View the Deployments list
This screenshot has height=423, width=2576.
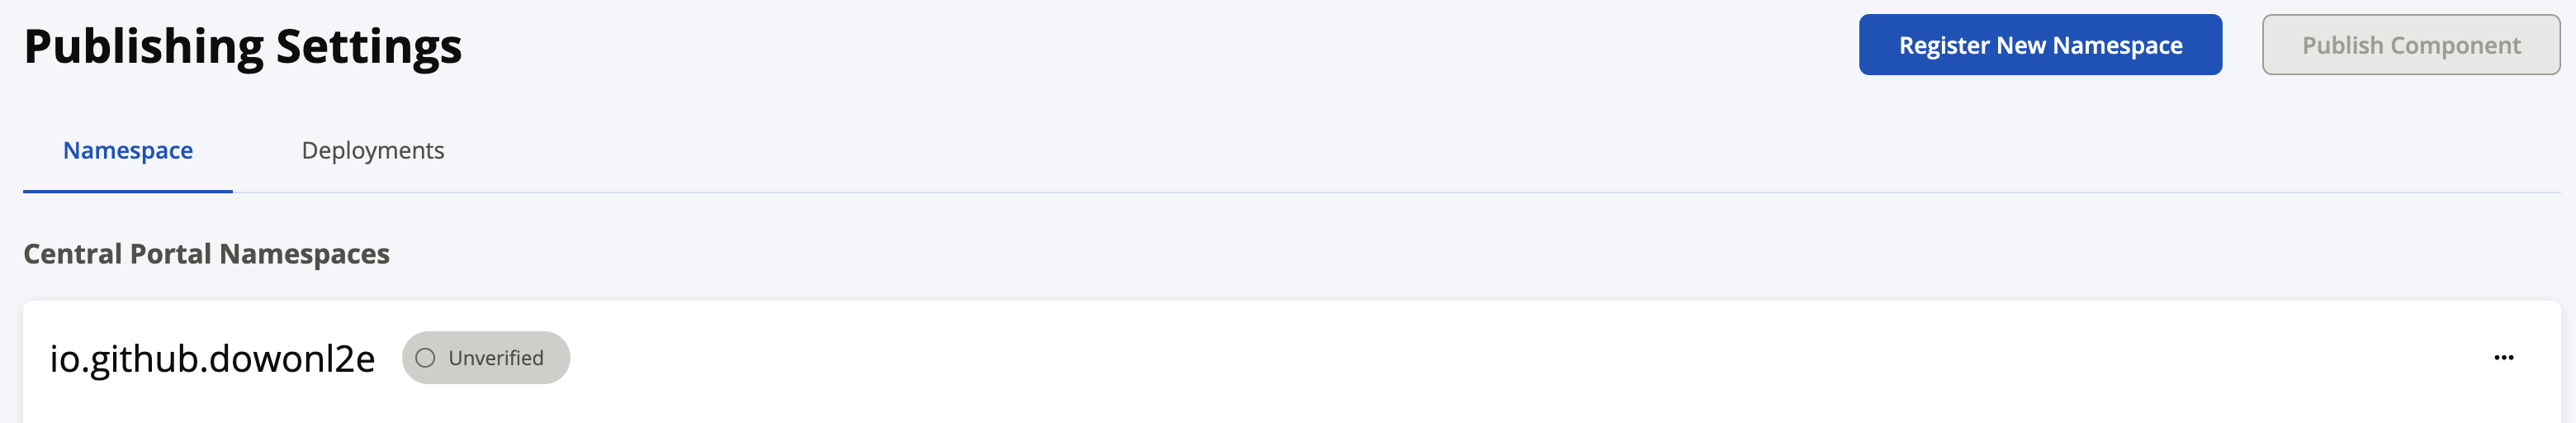(373, 150)
